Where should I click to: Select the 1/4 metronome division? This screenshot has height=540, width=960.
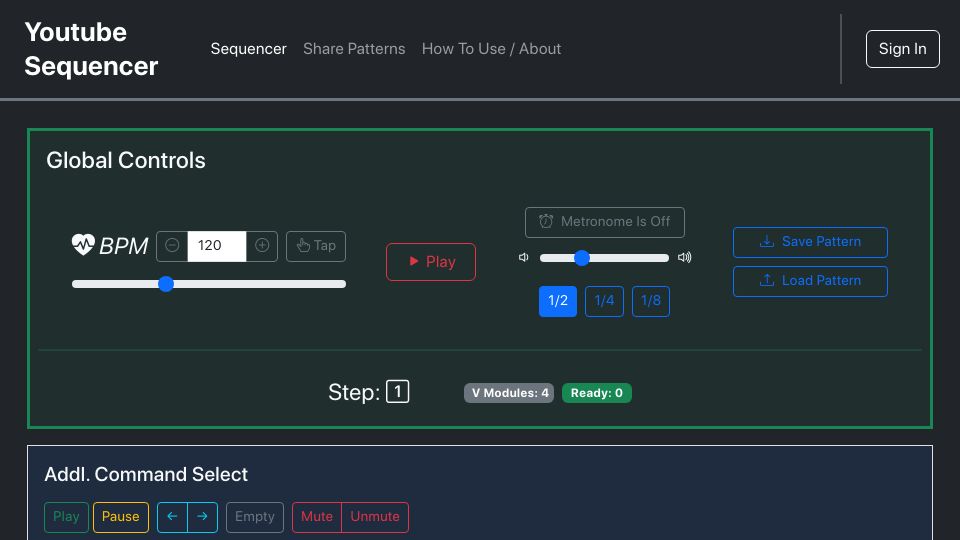604,301
